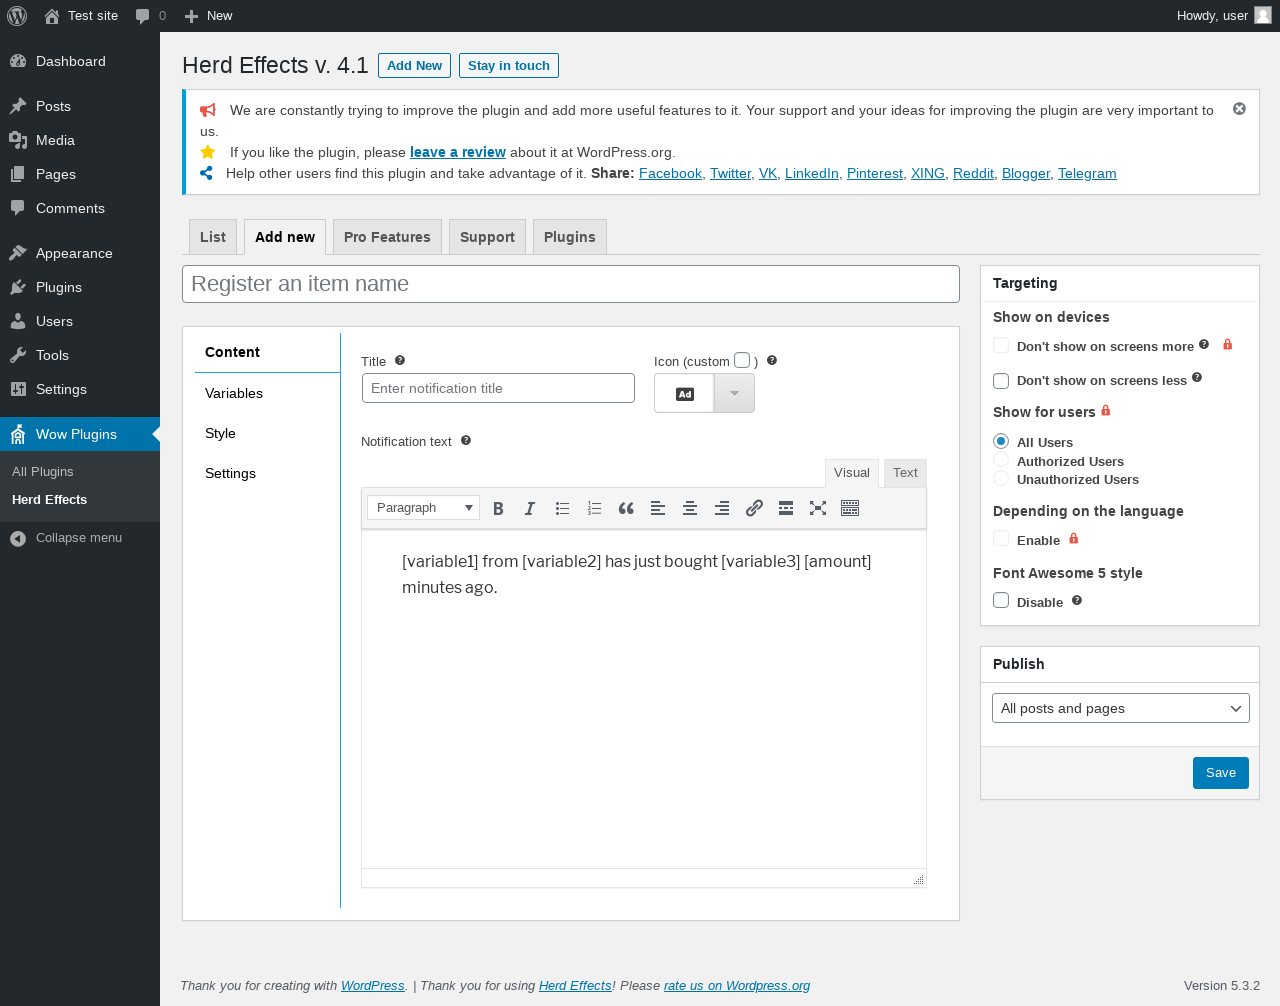Open comments bubble in admin bar
Viewport: 1280px width, 1006px height.
point(151,16)
